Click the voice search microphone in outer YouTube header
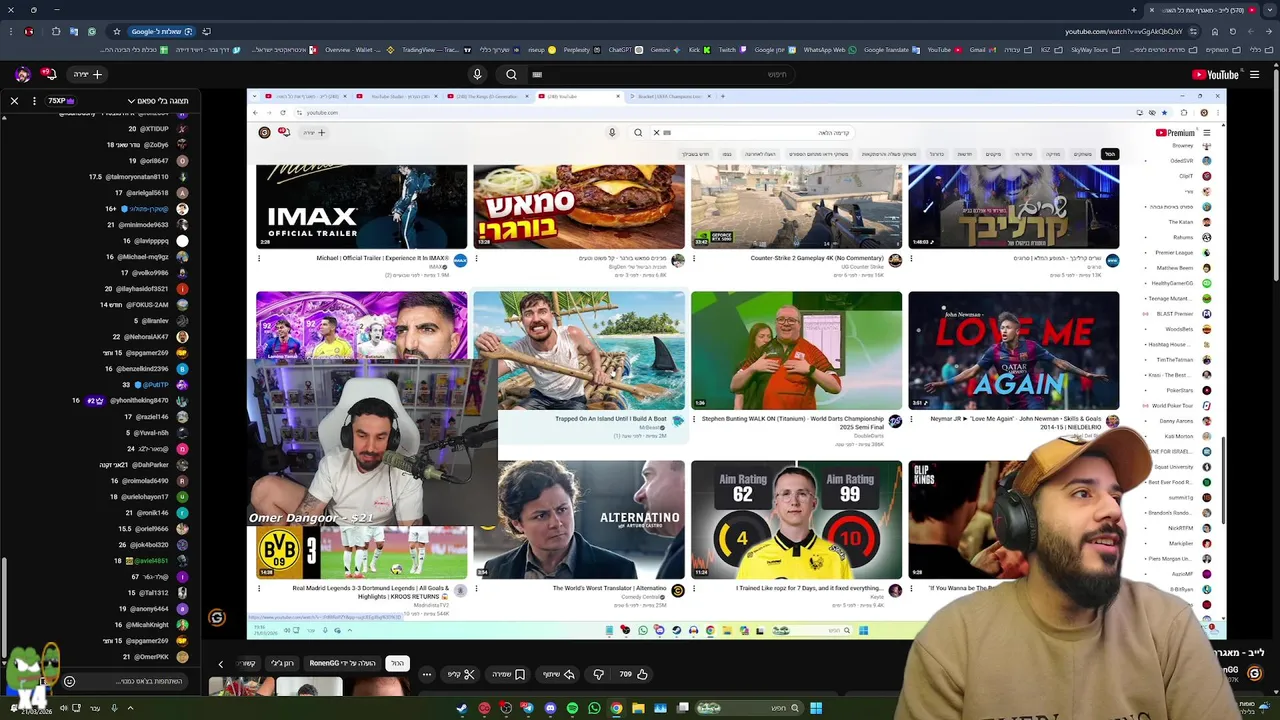The image size is (1280, 720). click(477, 74)
